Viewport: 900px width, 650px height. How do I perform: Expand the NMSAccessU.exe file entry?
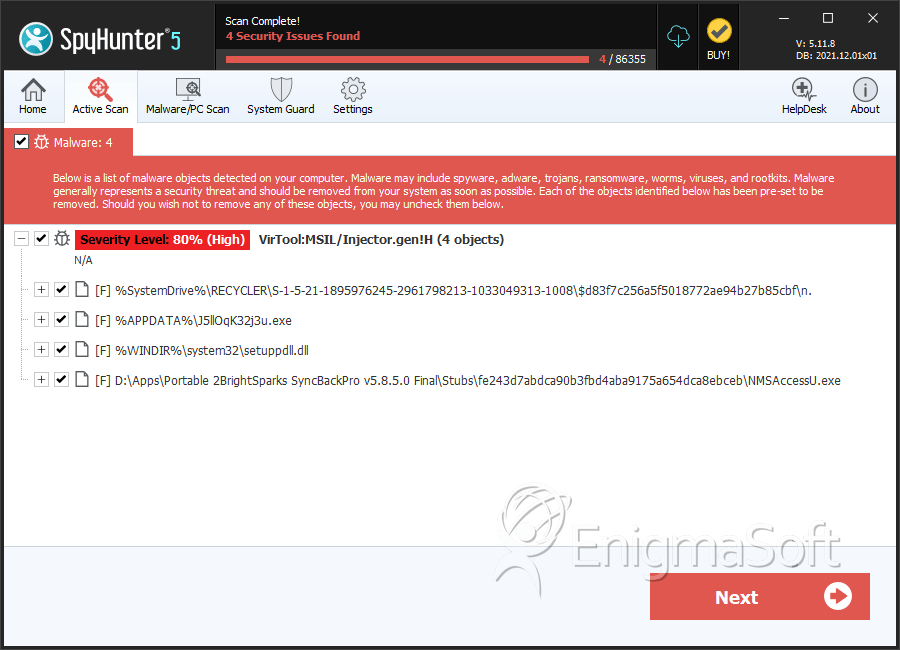pos(41,379)
